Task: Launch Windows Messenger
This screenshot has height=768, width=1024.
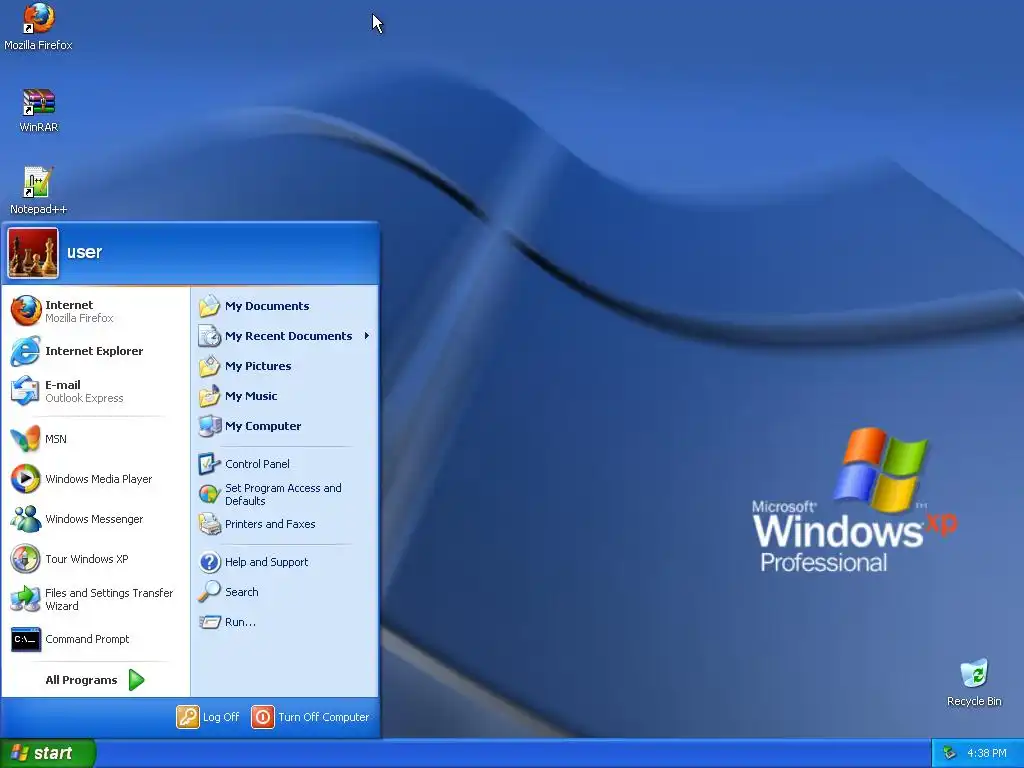Action: tap(95, 519)
